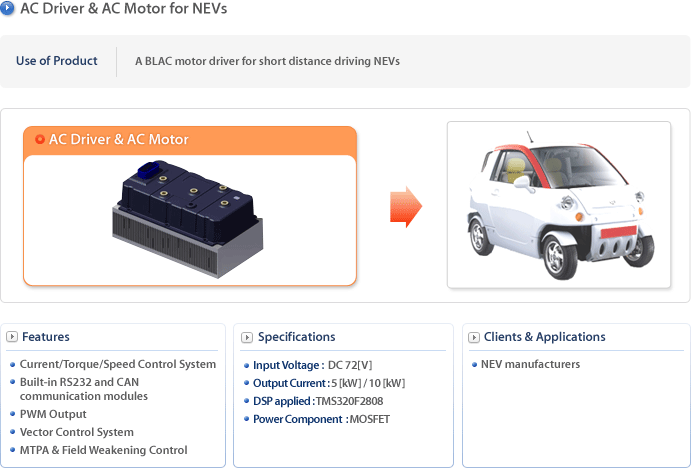691x468 pixels.
Task: Click the red arrow between product and car
Action: [406, 207]
